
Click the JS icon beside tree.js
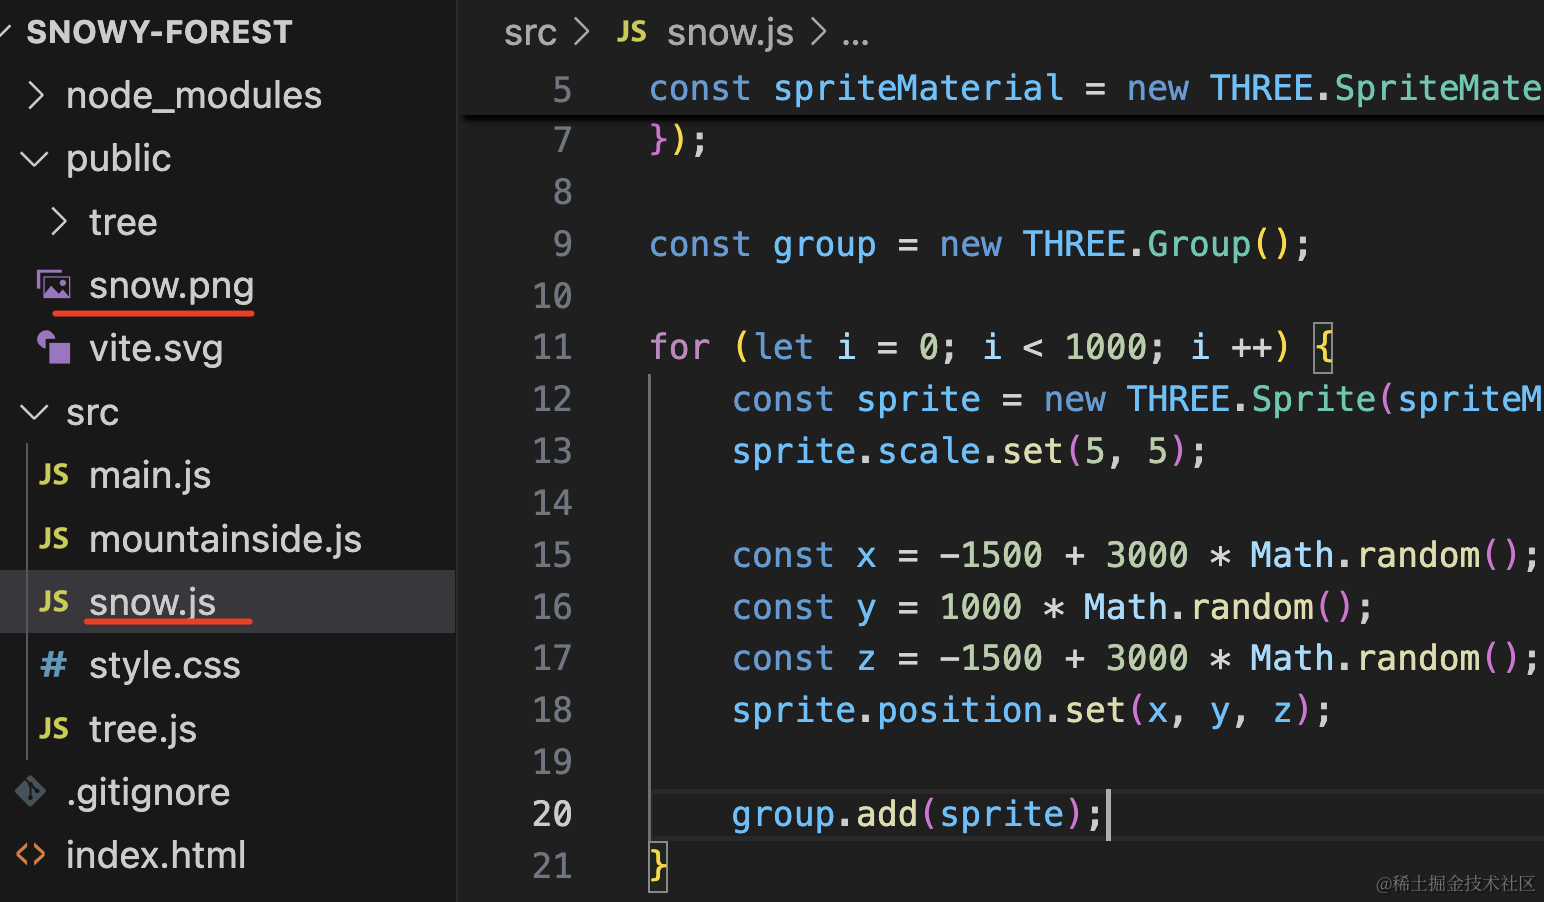click(54, 729)
